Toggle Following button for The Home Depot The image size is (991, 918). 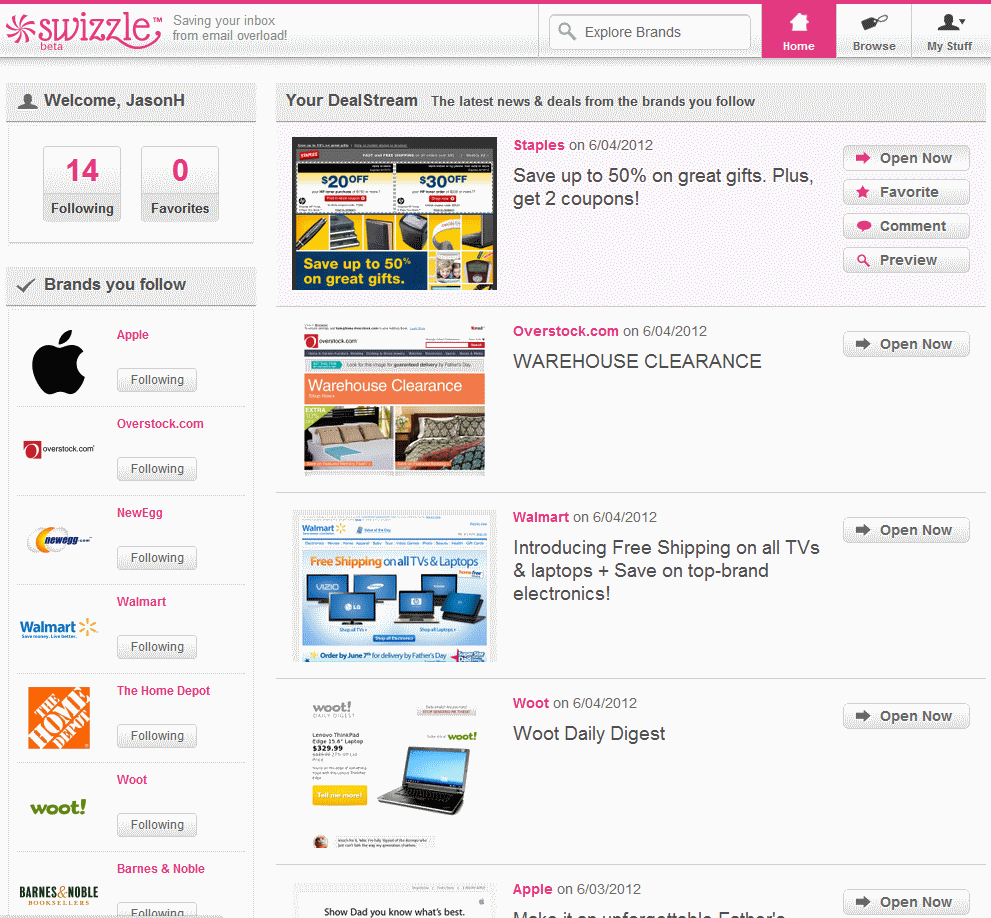click(x=157, y=736)
